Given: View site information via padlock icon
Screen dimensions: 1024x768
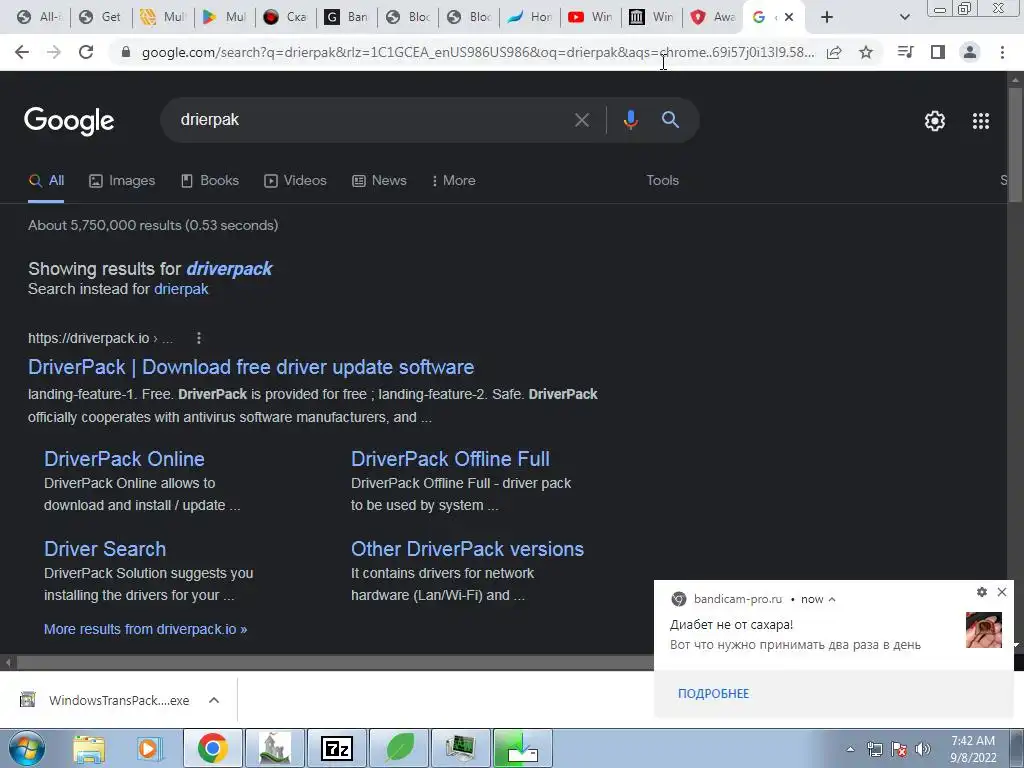Looking at the screenshot, I should pos(126,52).
